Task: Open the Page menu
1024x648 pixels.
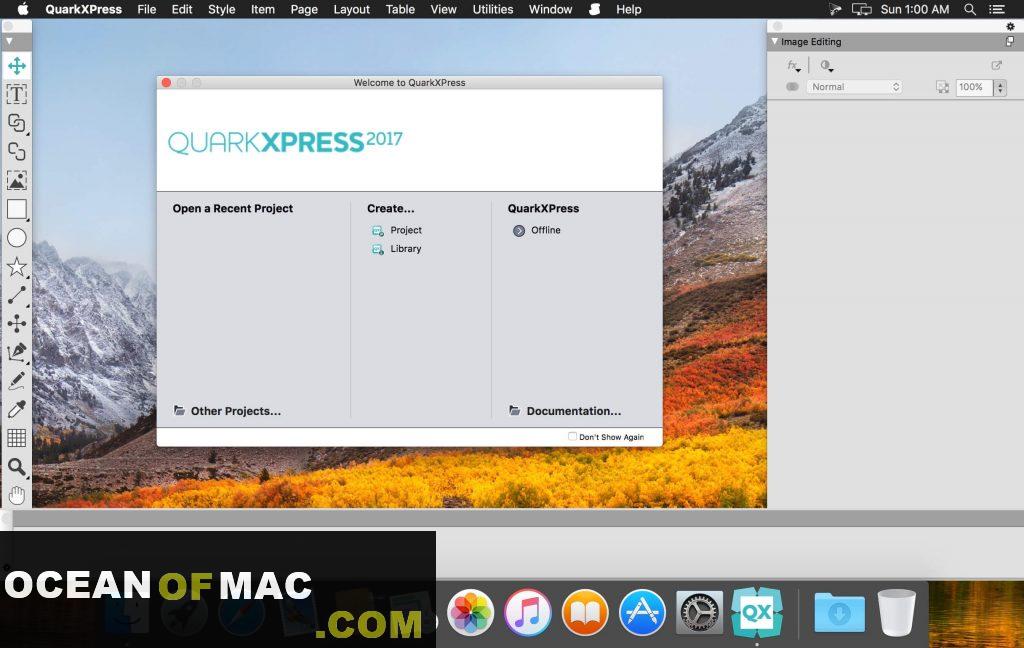Action: click(304, 9)
